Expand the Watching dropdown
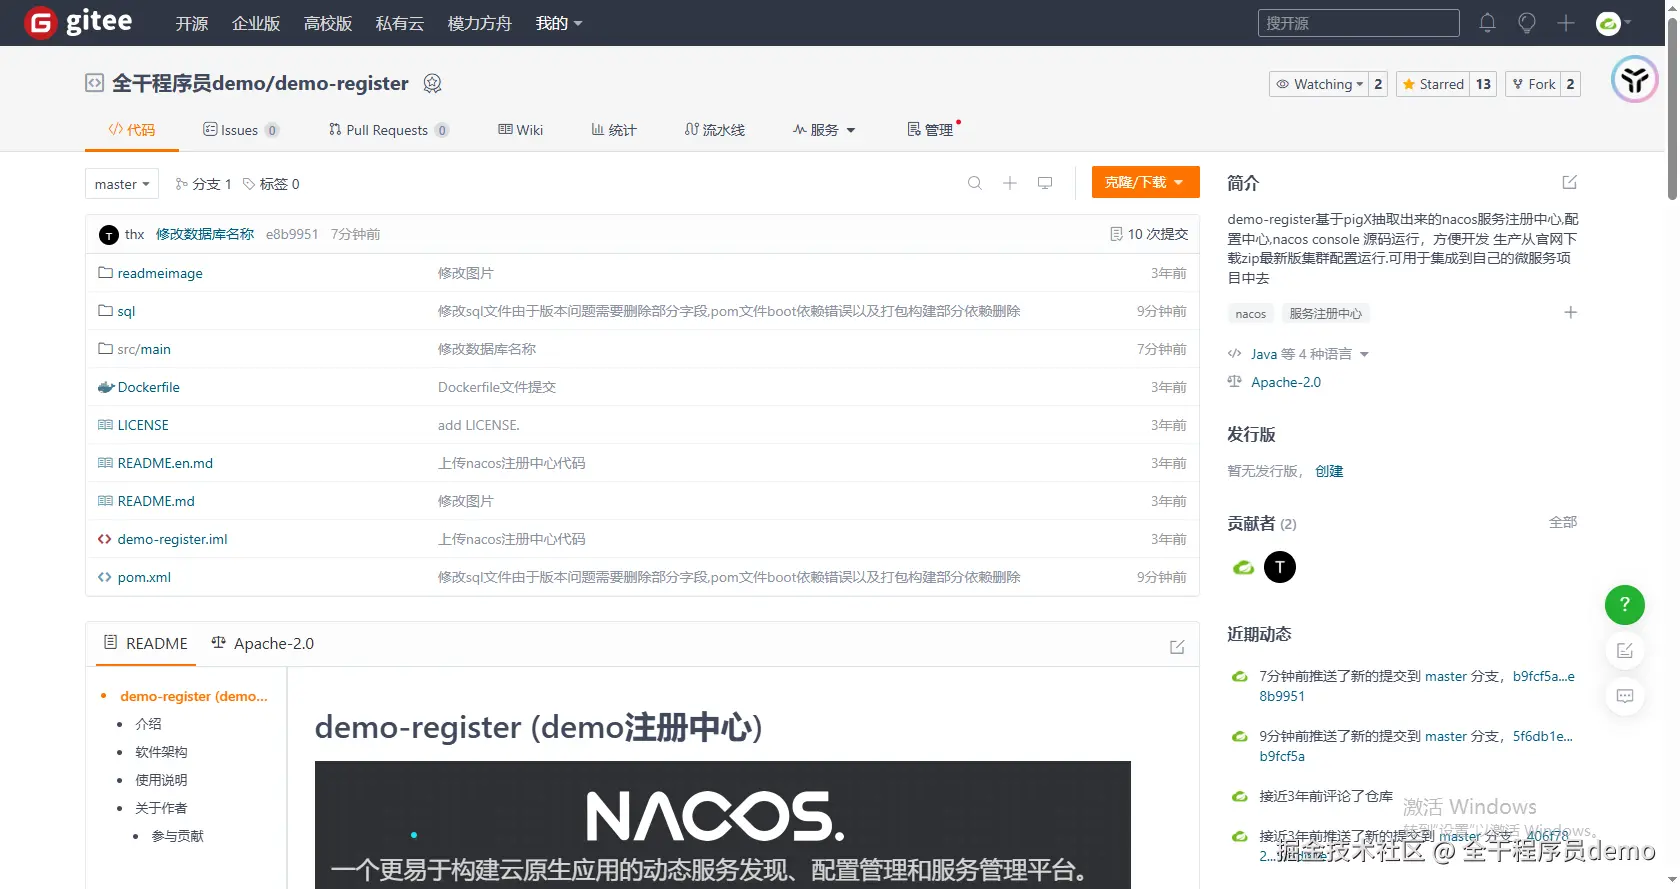Viewport: 1680px width, 889px height. (x=1319, y=84)
